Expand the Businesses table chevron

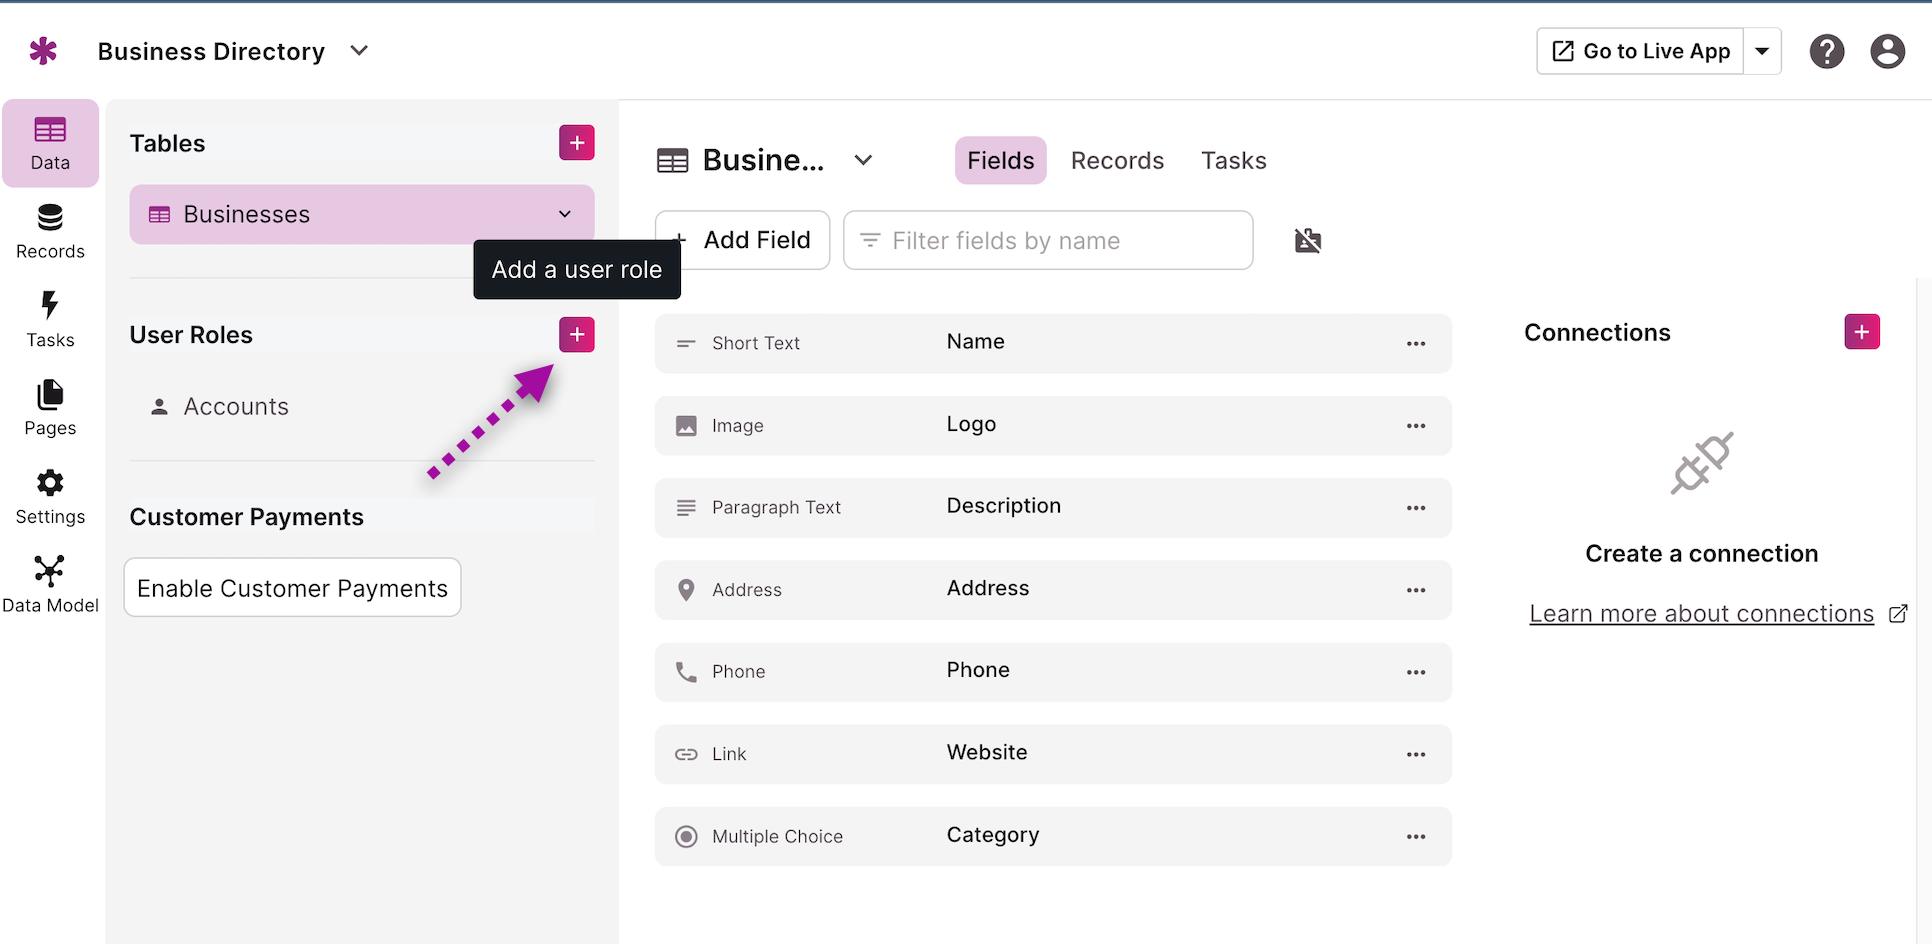565,214
